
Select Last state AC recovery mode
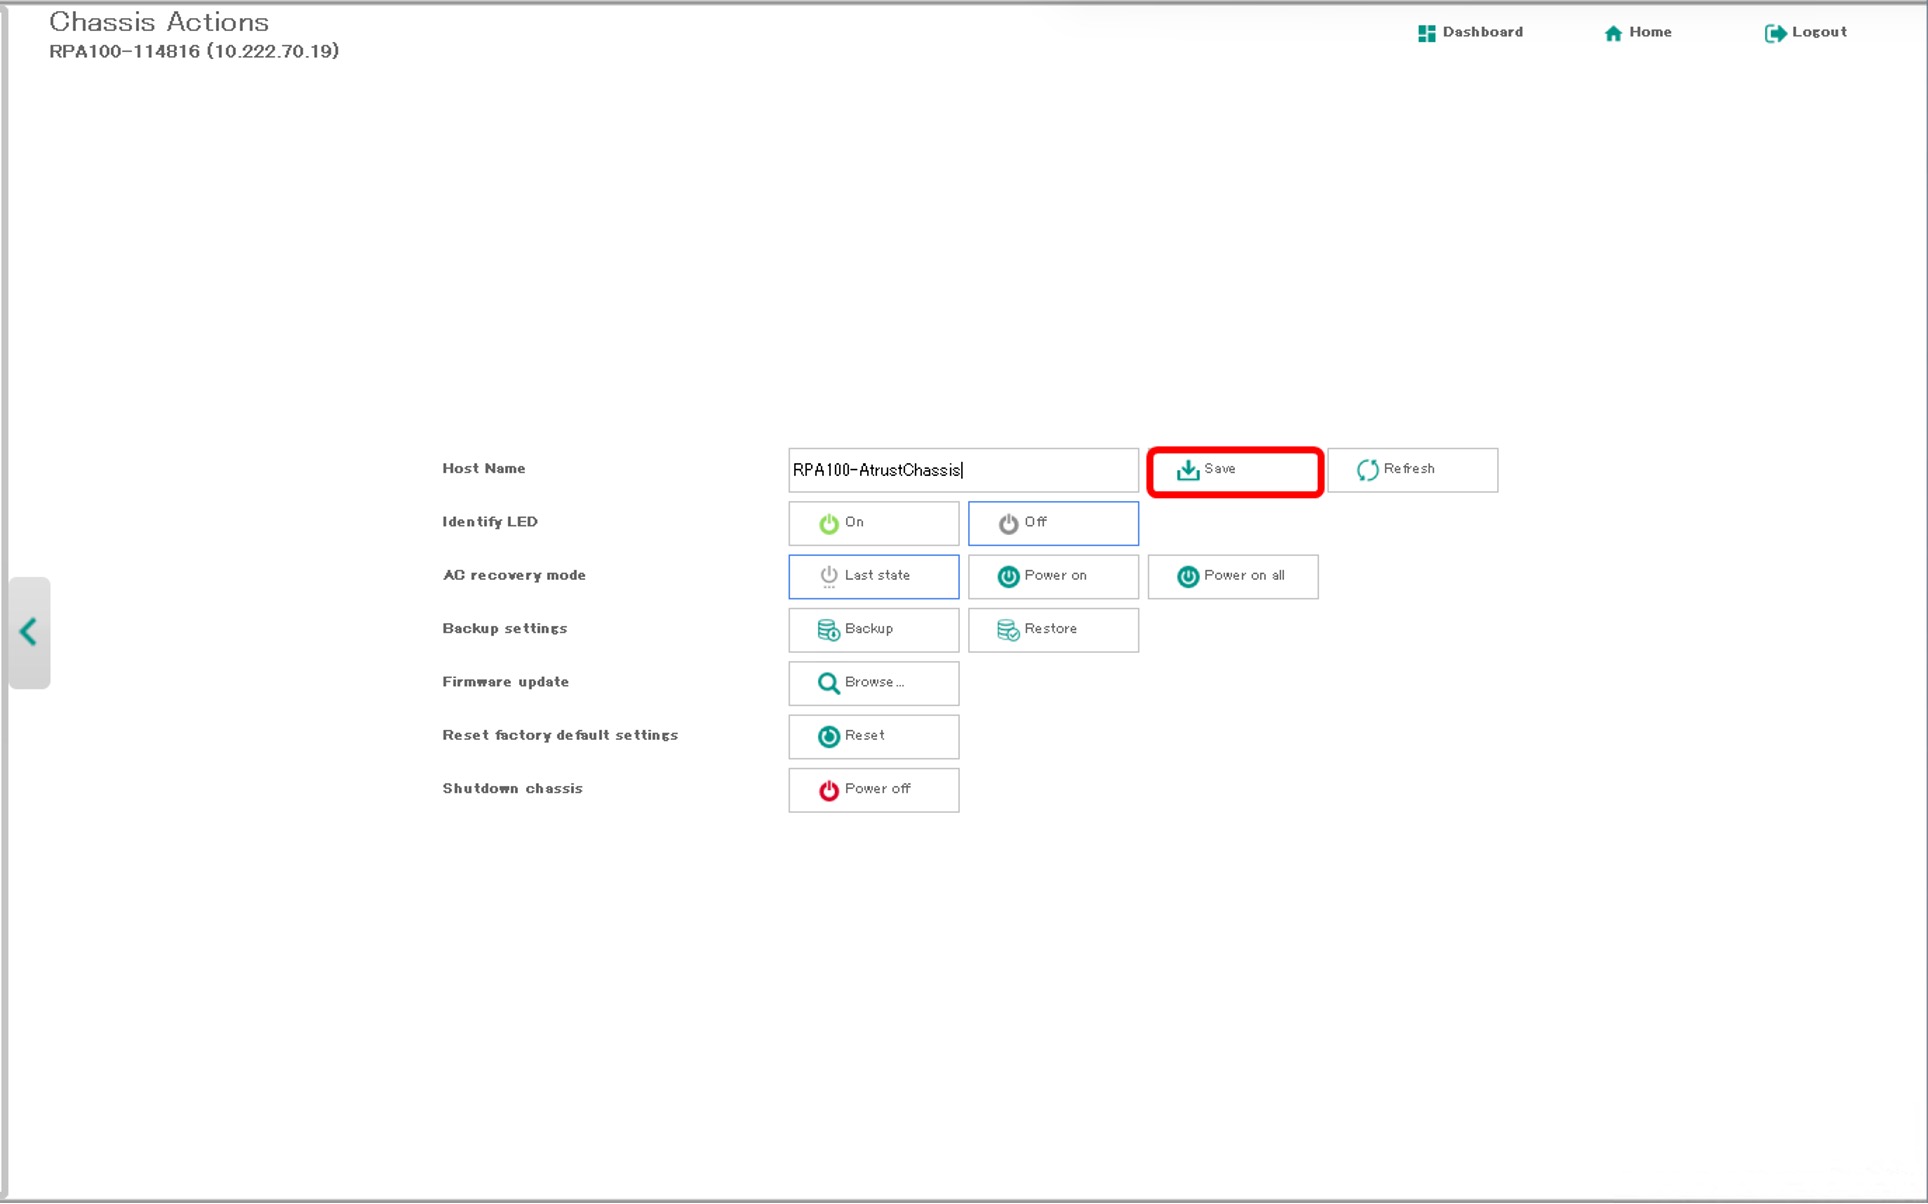(873, 576)
